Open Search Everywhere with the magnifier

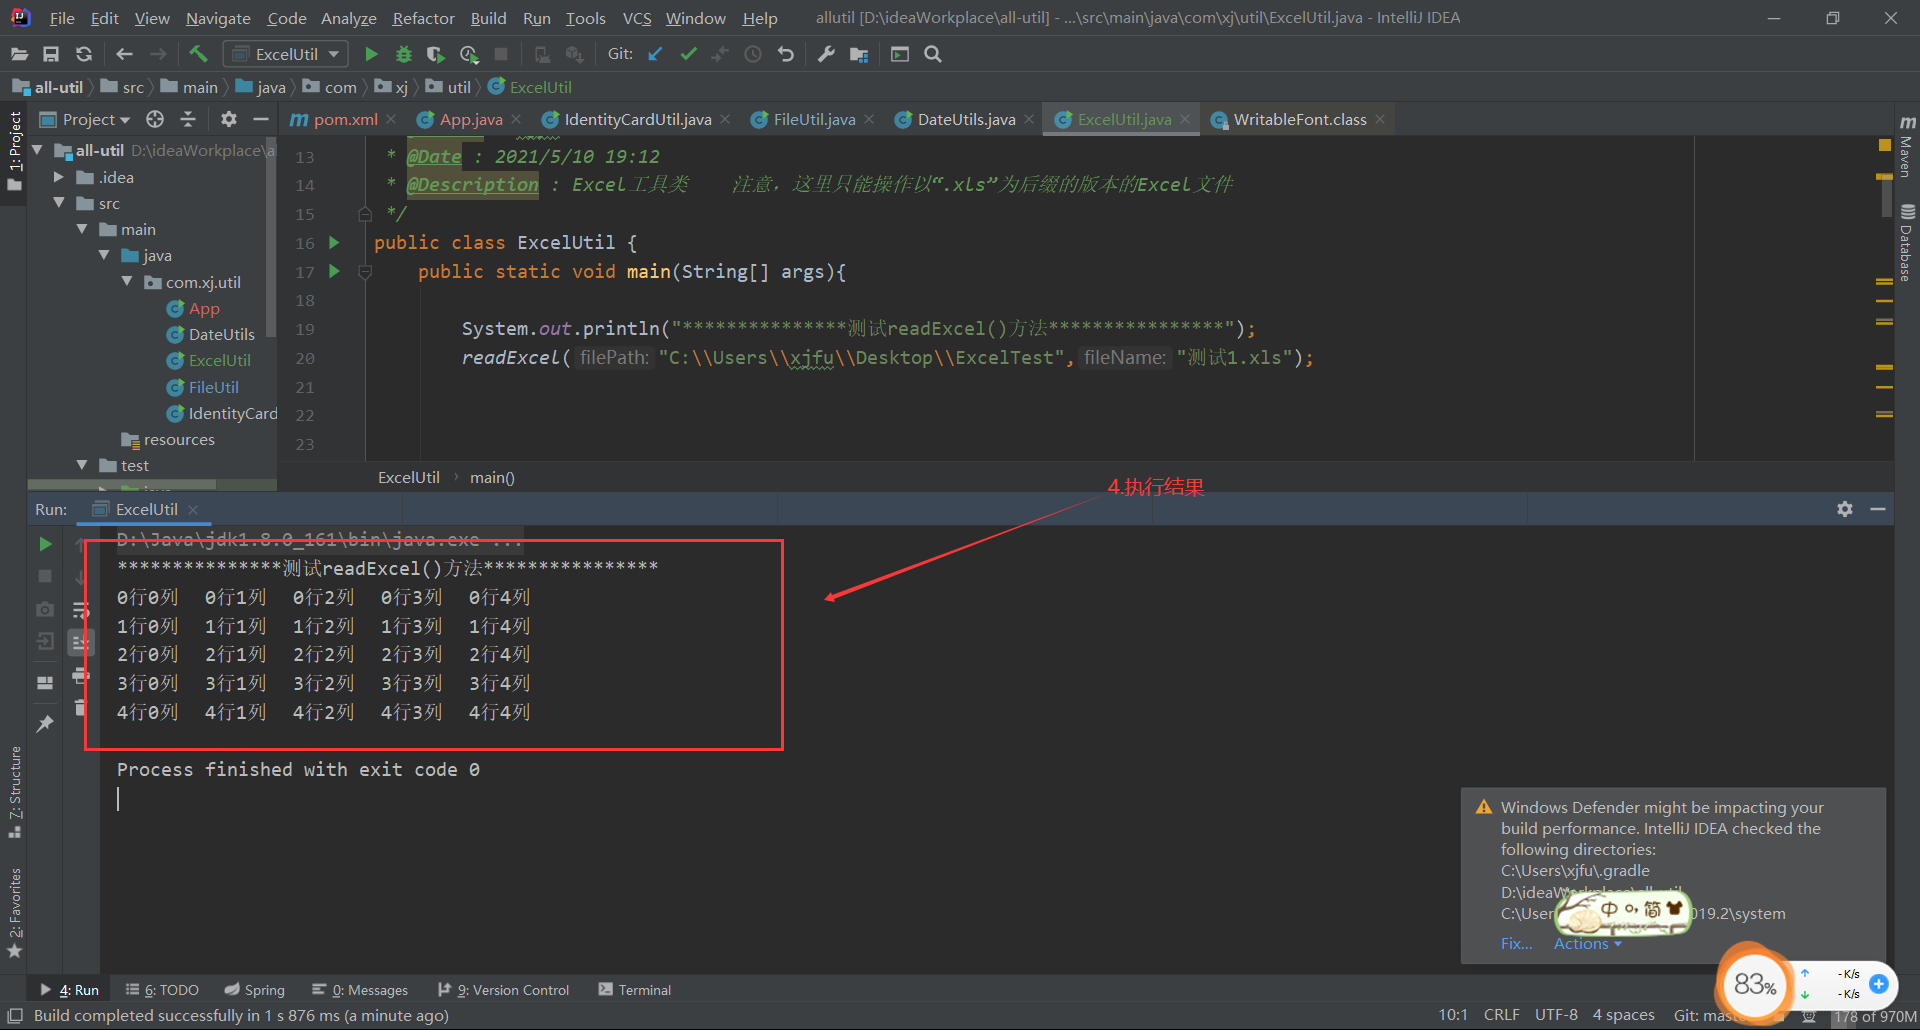(x=932, y=54)
